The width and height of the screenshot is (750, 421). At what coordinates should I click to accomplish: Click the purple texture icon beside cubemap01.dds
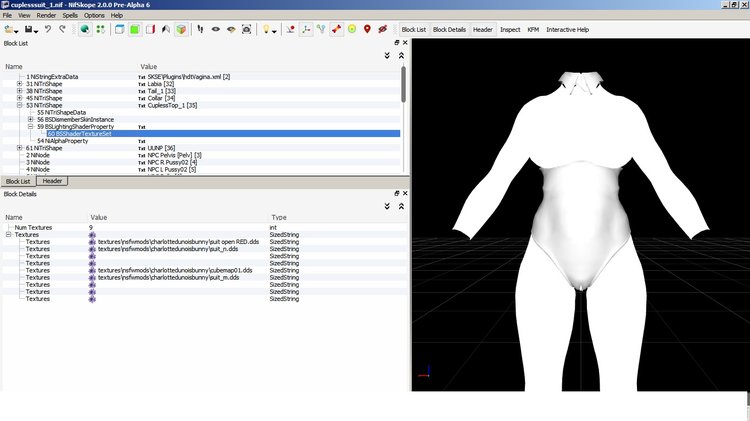(x=92, y=271)
